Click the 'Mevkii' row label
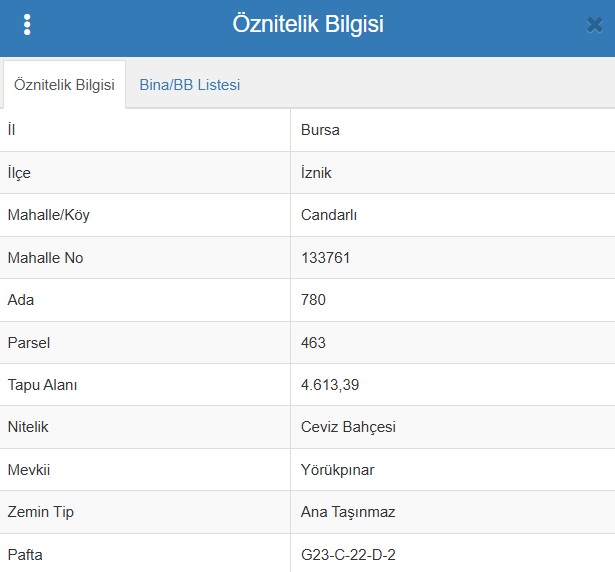This screenshot has height=572, width=615. pos(29,470)
